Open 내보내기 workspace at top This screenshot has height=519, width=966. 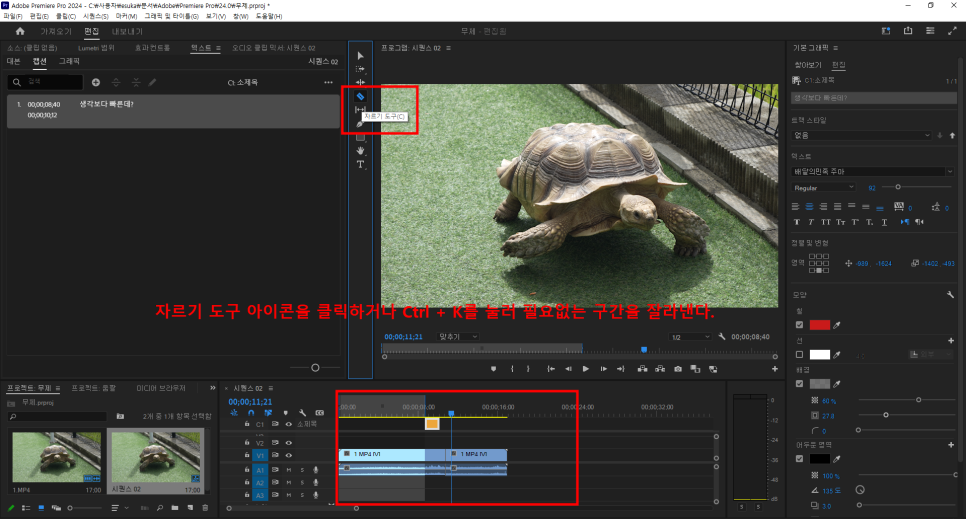coord(127,31)
